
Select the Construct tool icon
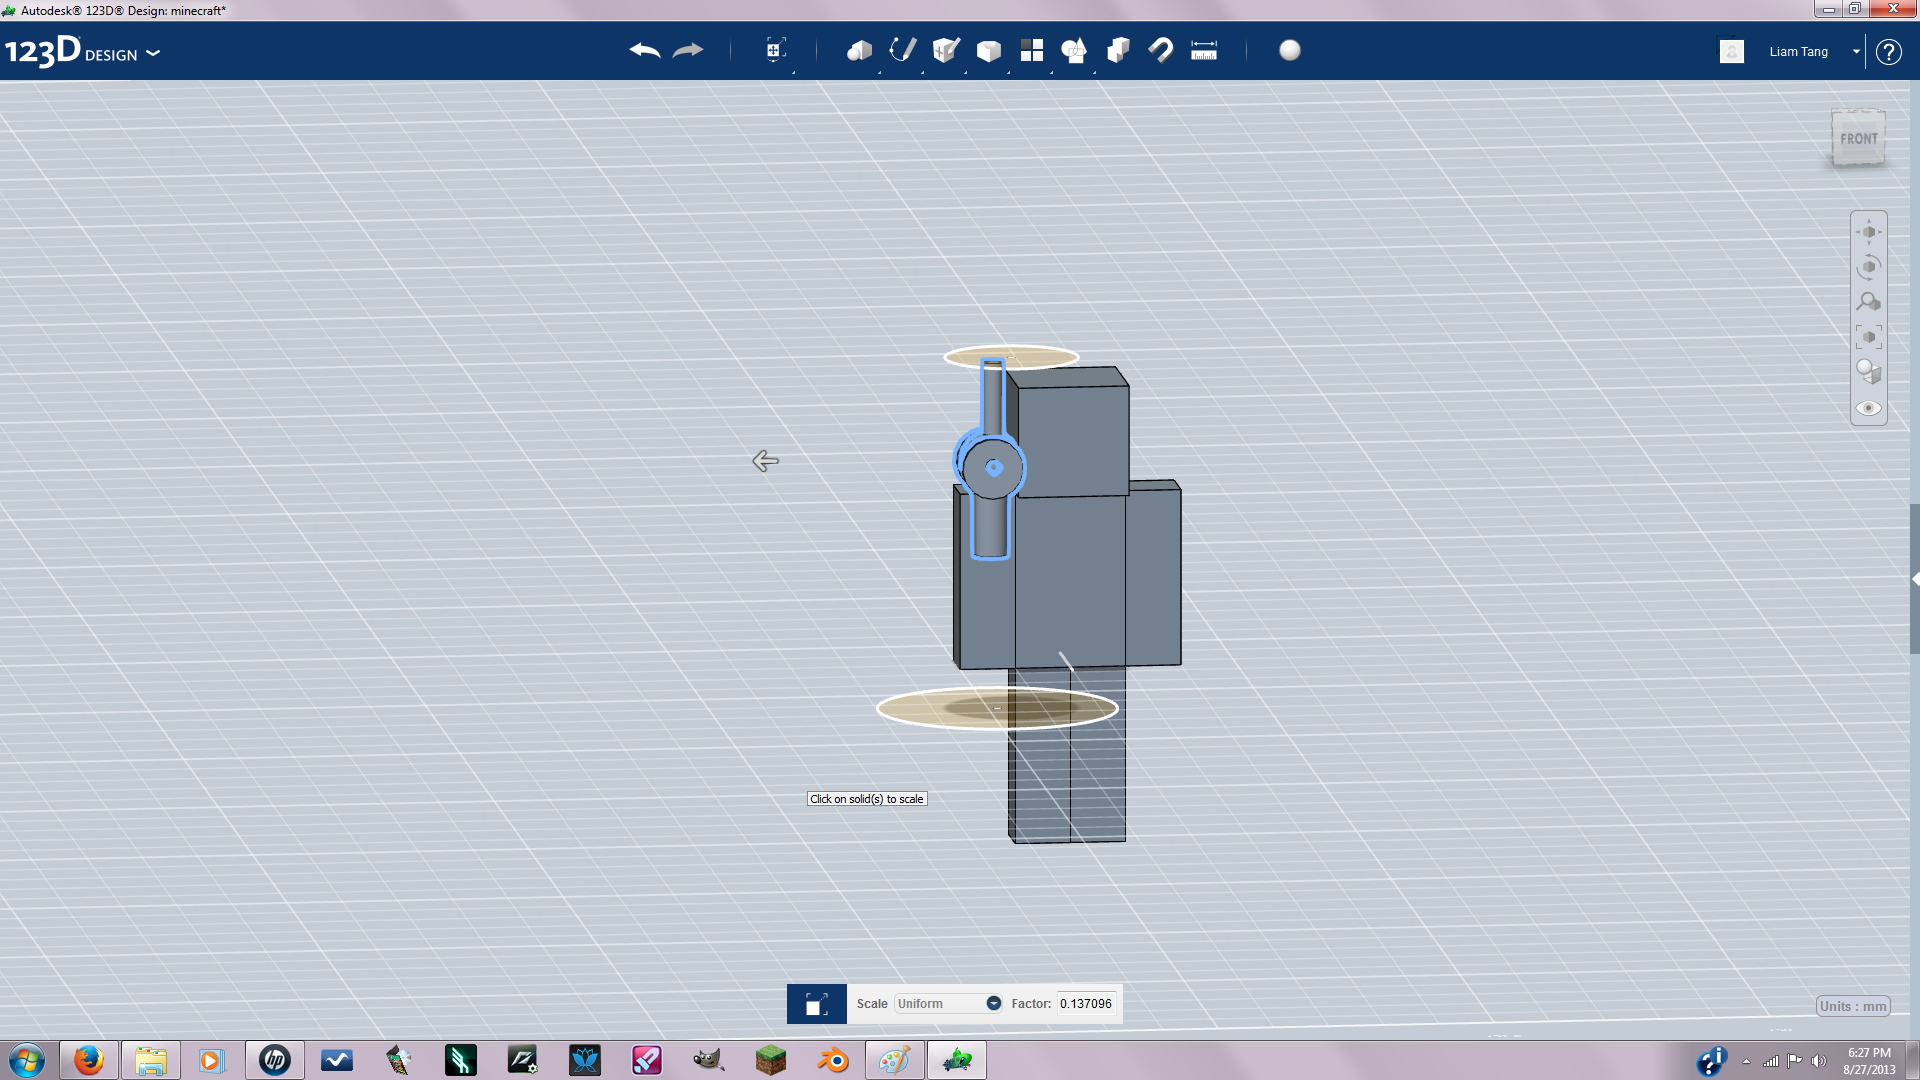tap(944, 50)
